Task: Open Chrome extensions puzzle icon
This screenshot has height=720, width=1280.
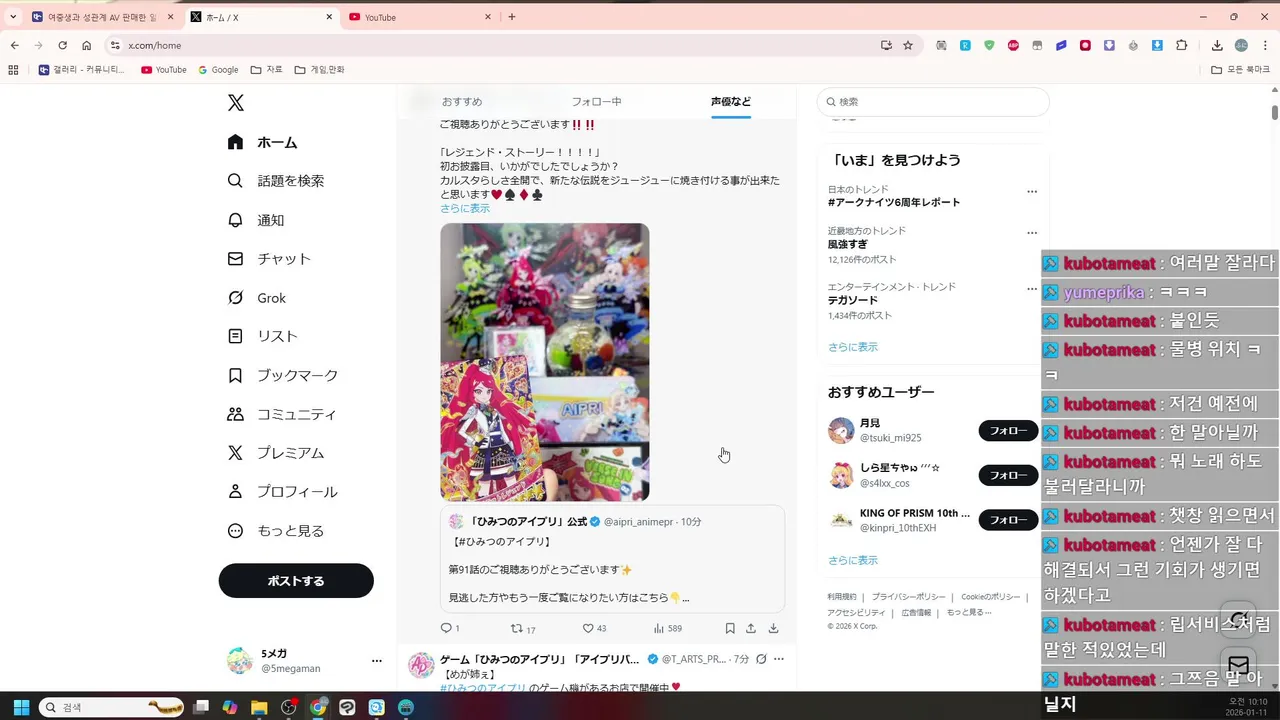Action: (x=1182, y=45)
